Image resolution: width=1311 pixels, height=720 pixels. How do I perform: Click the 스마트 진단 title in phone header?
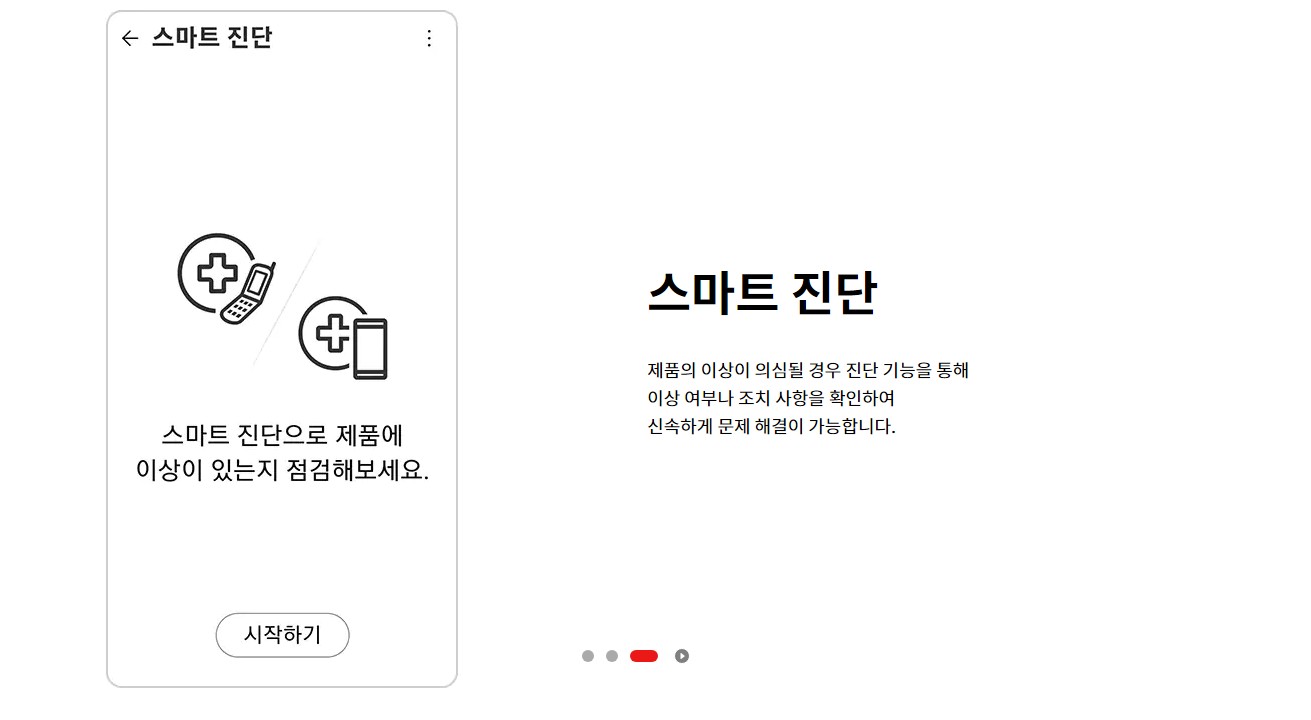(x=212, y=38)
